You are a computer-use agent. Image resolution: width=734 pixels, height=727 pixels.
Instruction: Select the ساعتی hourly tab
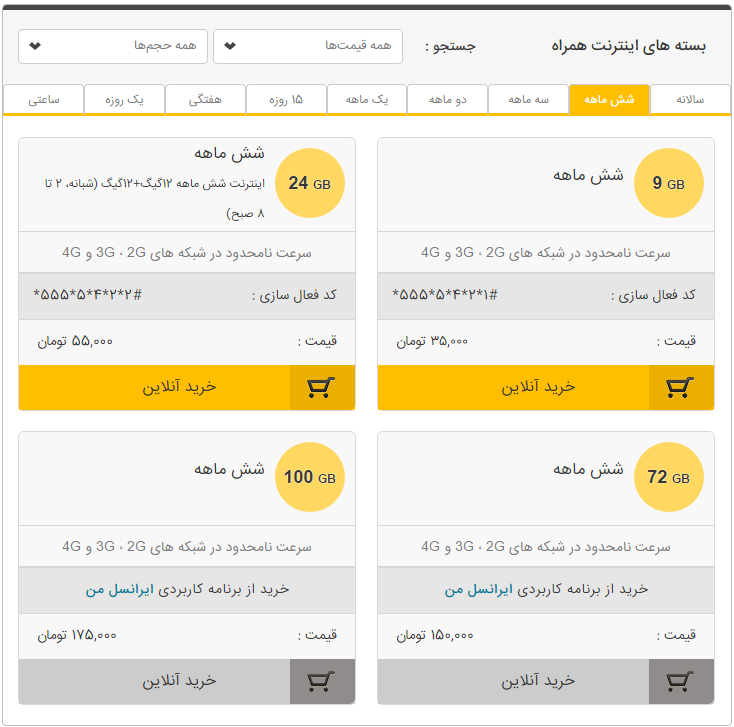(44, 99)
